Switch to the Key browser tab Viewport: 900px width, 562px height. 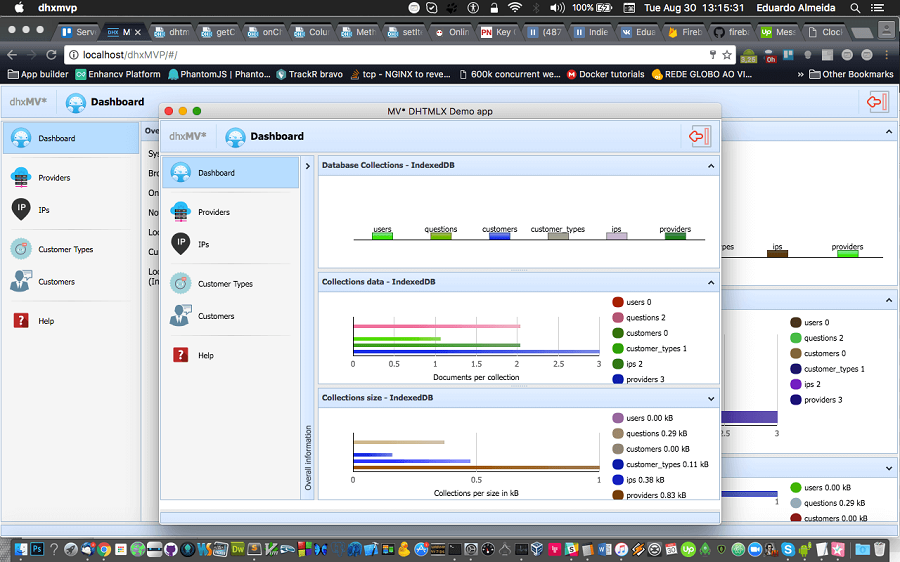[498, 32]
